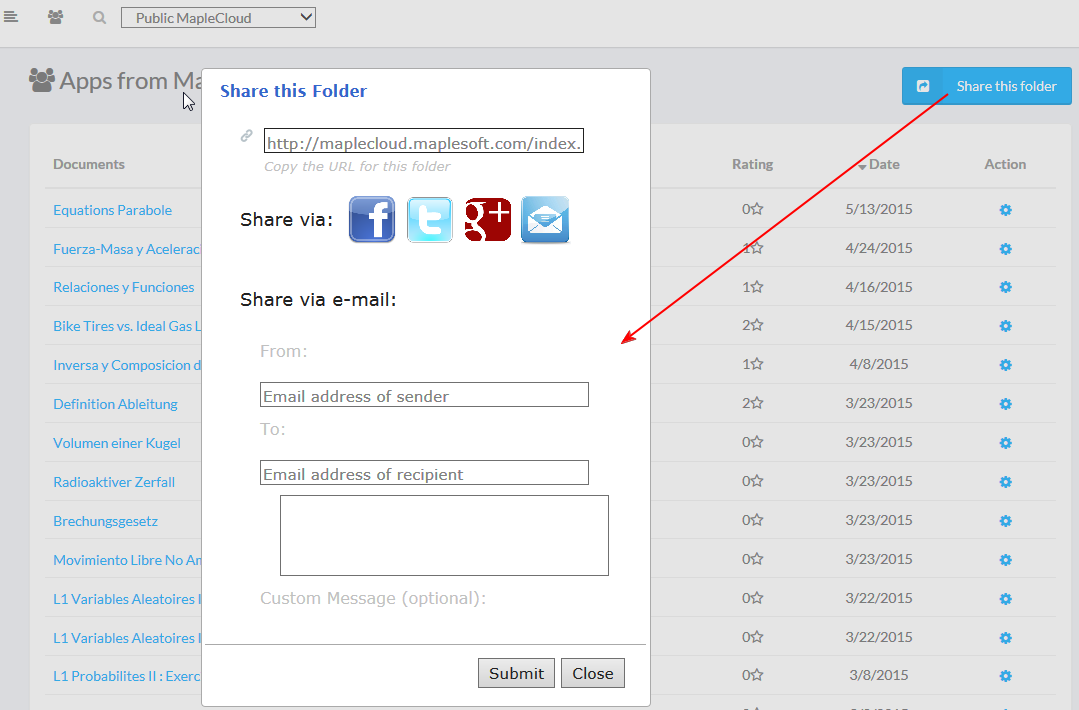1079x710 pixels.
Task: Click the Documents column header
Action: [89, 164]
